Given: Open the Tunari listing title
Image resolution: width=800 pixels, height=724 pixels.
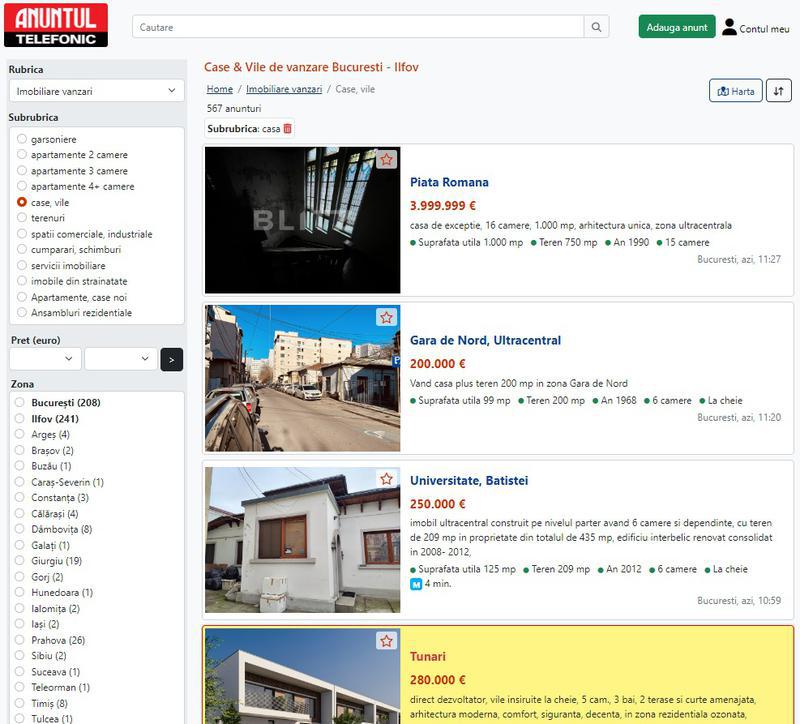Looking at the screenshot, I should point(428,657).
